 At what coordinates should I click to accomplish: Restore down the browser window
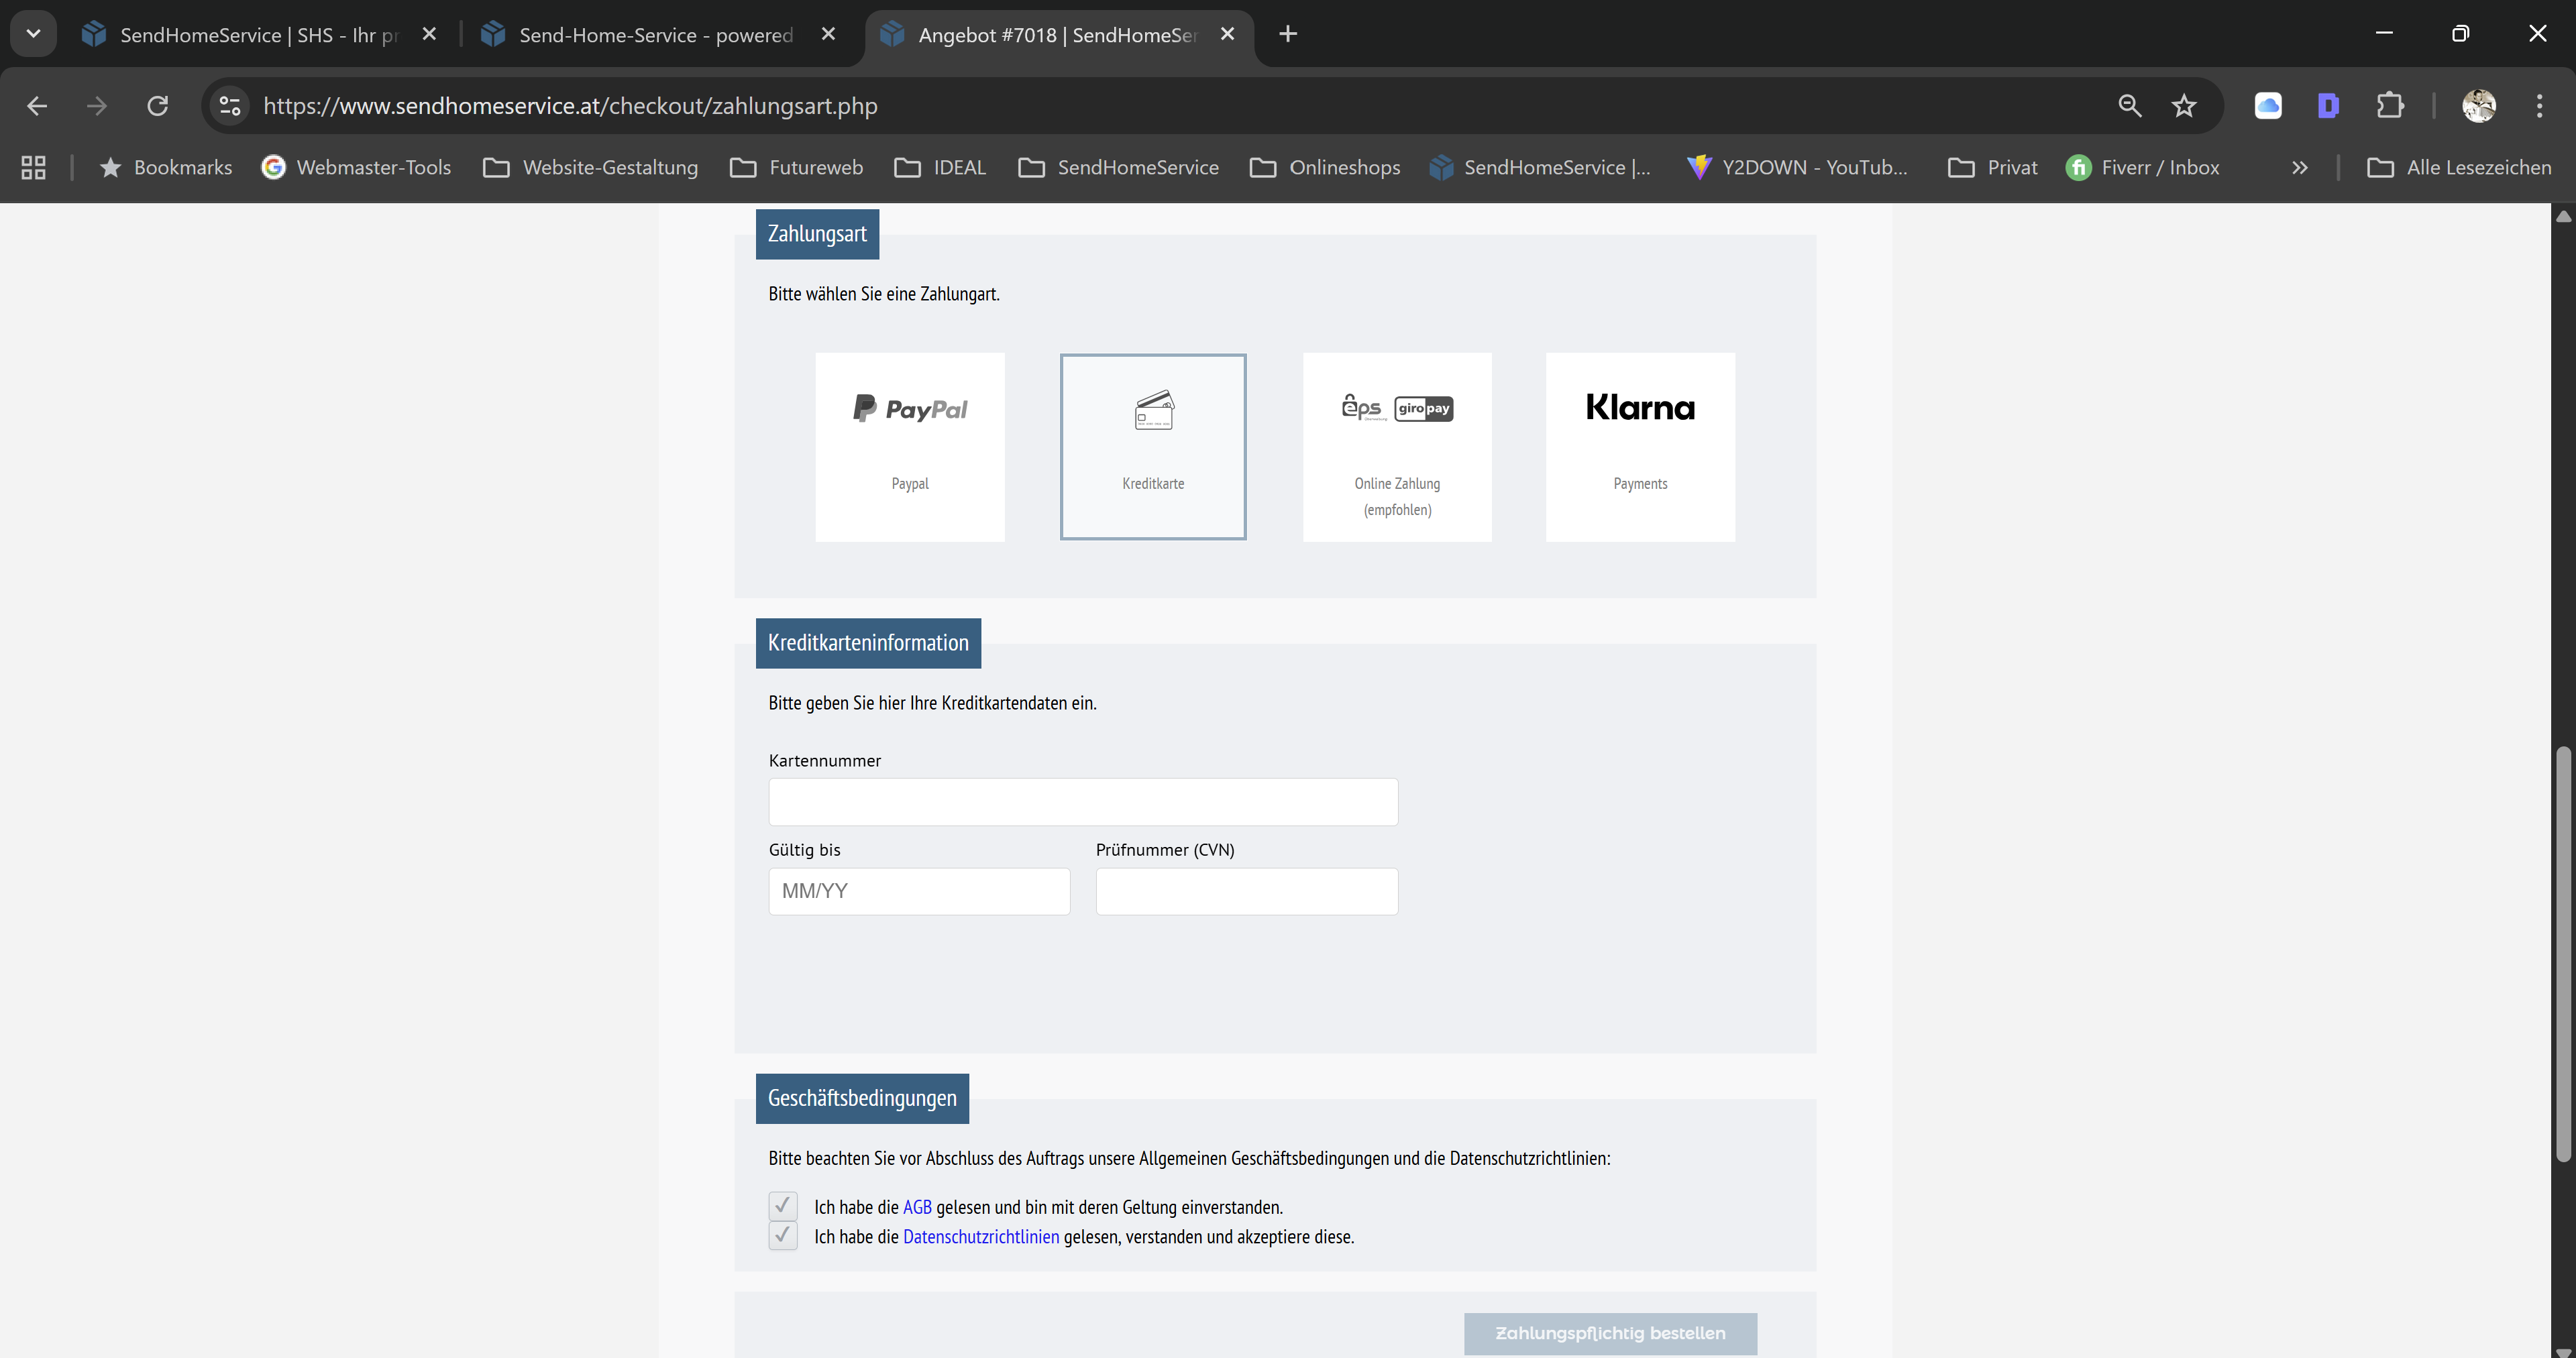2460,34
